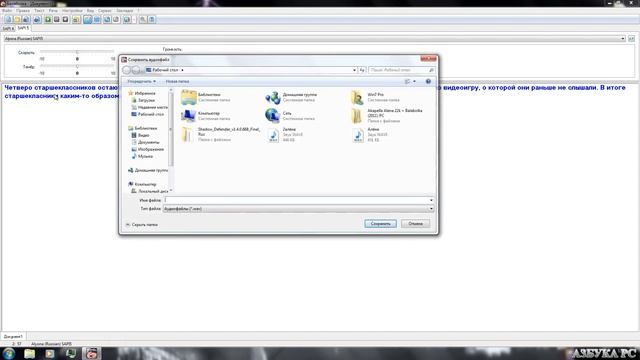Select Локальный диск in the navigation pane
Screen dimensions: 640x360
click(x=149, y=191)
